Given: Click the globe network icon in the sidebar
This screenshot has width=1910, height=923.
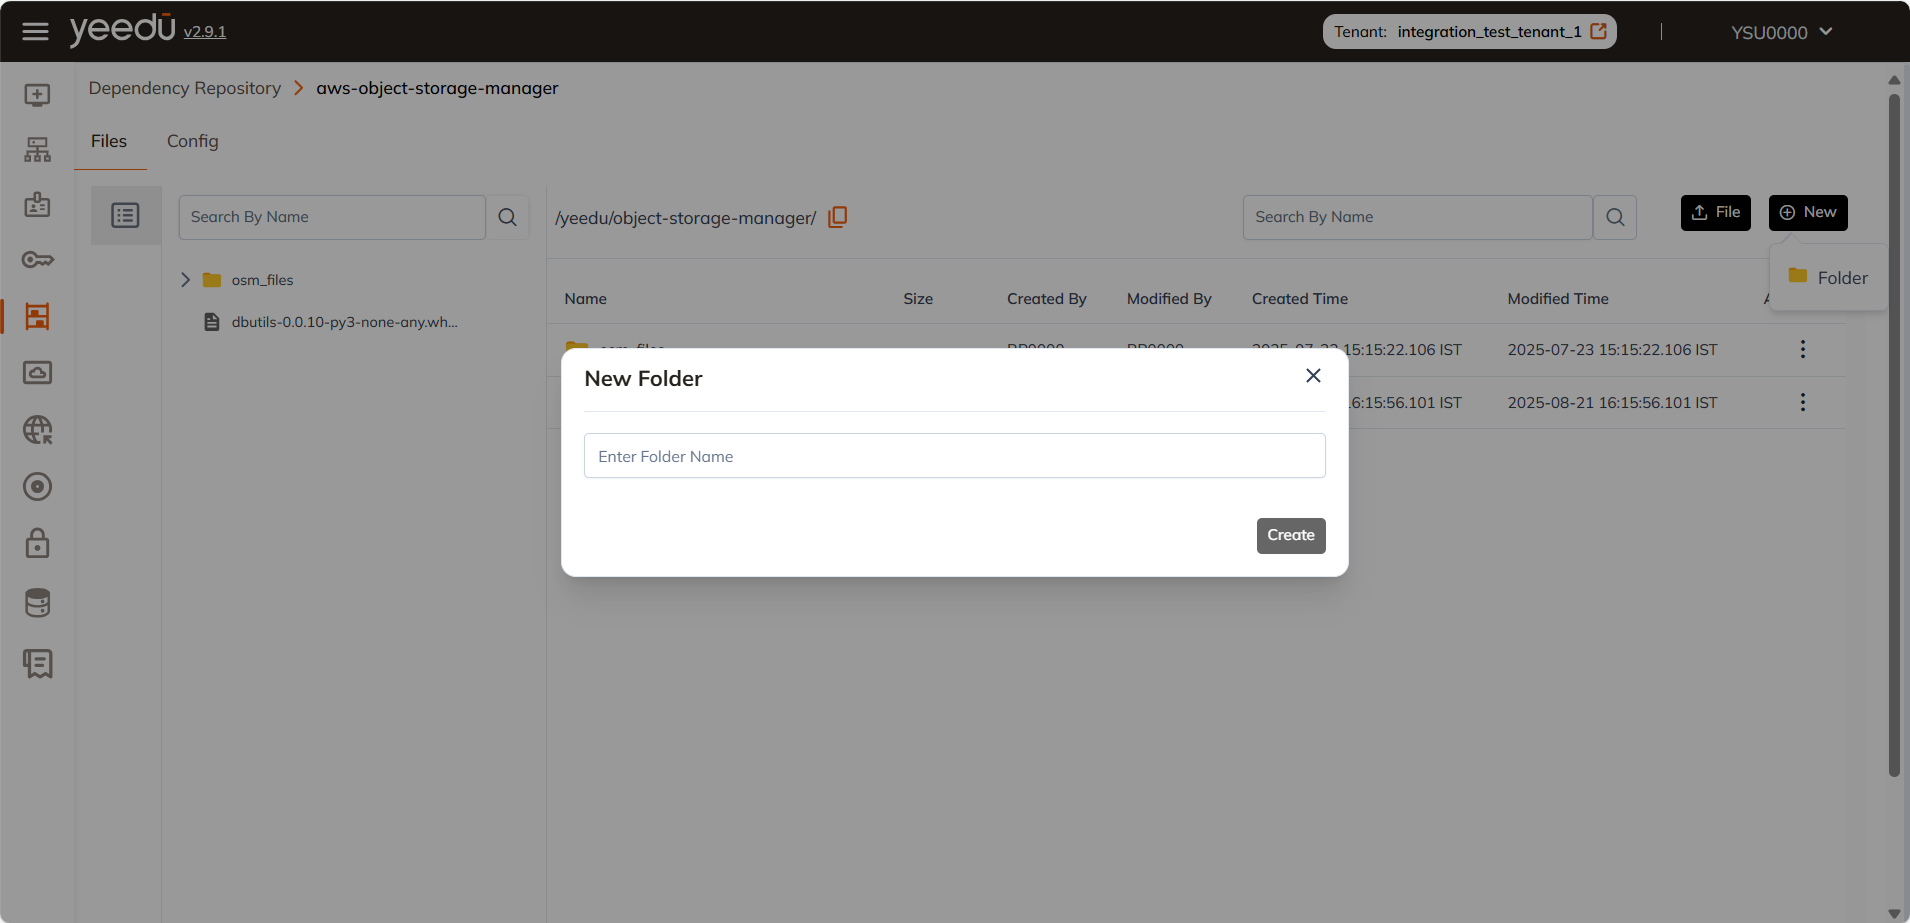Looking at the screenshot, I should click(x=37, y=430).
